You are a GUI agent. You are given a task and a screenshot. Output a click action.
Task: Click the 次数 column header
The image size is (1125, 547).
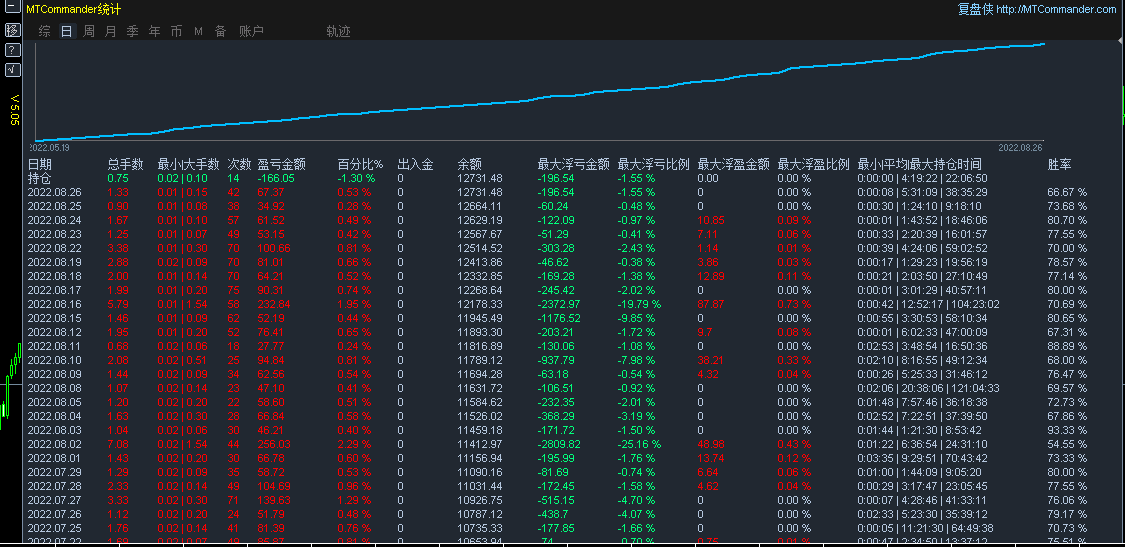(x=240, y=164)
